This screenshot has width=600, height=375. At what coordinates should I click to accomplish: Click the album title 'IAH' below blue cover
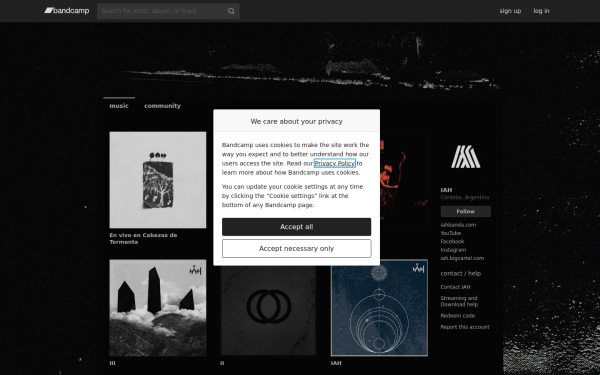pyautogui.click(x=336, y=363)
